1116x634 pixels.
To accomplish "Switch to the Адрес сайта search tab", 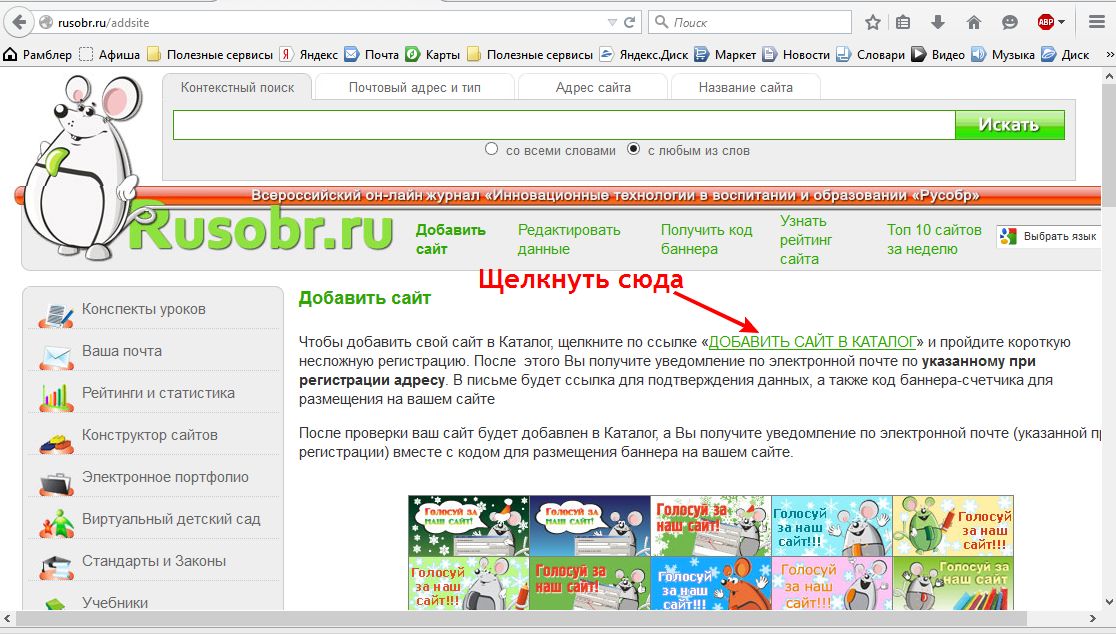I will click(x=593, y=88).
